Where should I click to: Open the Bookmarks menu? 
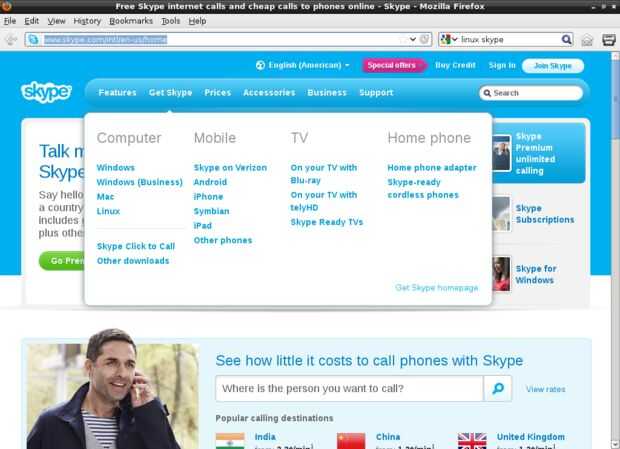point(131,21)
